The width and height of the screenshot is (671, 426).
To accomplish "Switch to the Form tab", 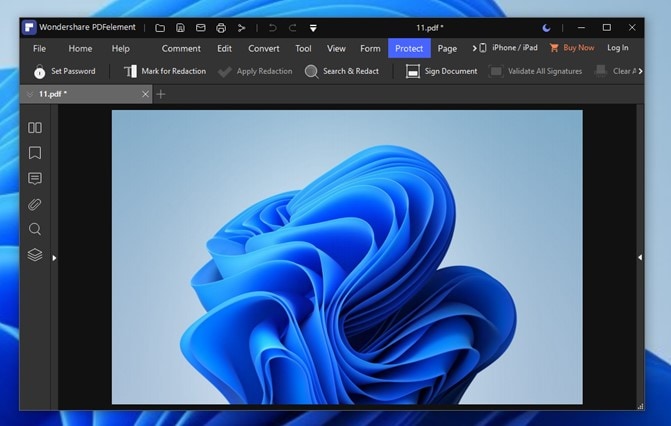I will 370,48.
